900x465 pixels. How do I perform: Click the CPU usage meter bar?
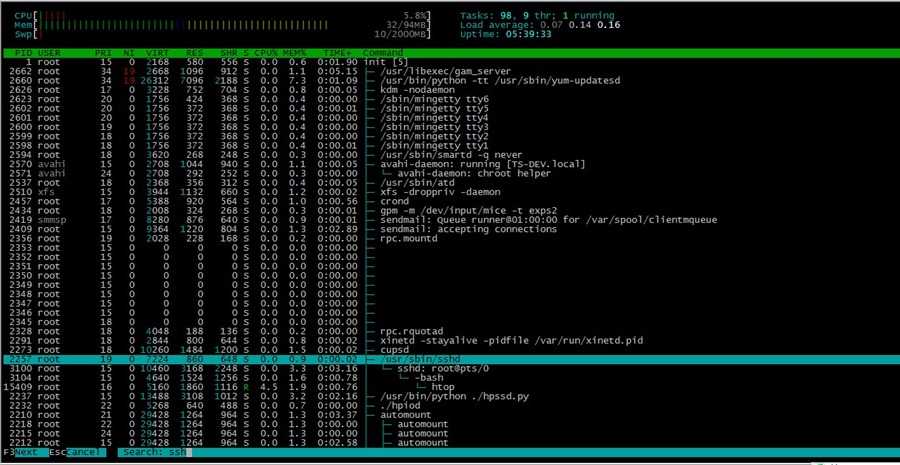click(223, 16)
